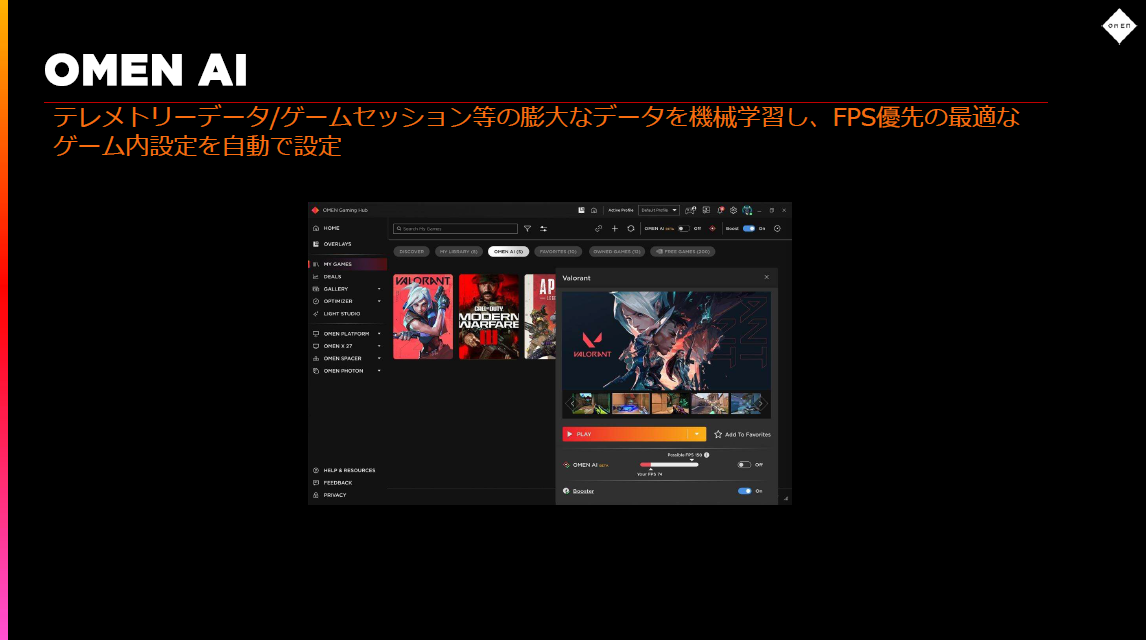The height and width of the screenshot is (640, 1146).
Task: Click the Booster icon in Valorant panel
Action: (x=566, y=491)
